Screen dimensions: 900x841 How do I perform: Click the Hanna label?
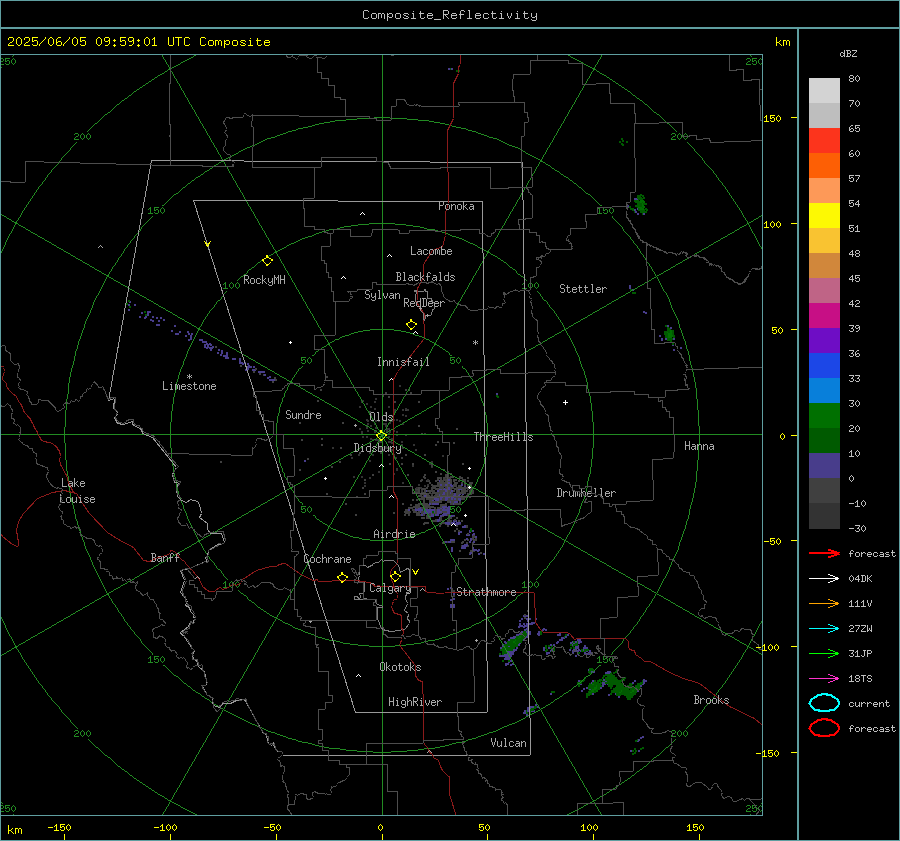tap(699, 446)
